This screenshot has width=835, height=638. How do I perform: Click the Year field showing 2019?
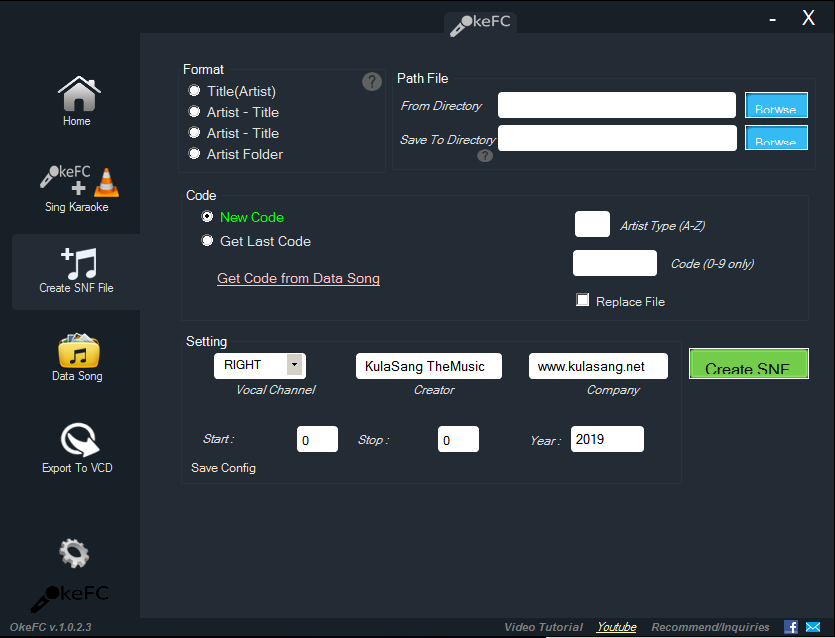coord(607,439)
